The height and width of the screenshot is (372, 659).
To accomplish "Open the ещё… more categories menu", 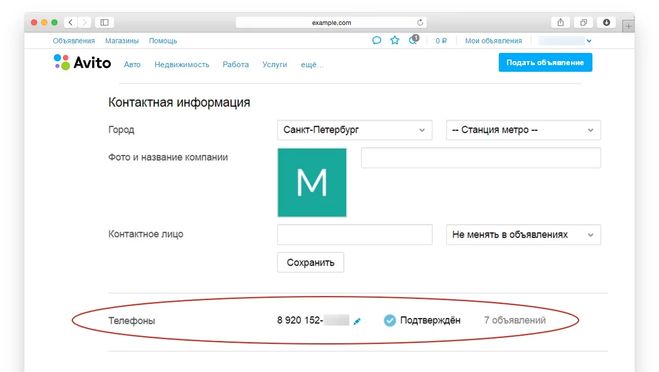I will 311,65.
